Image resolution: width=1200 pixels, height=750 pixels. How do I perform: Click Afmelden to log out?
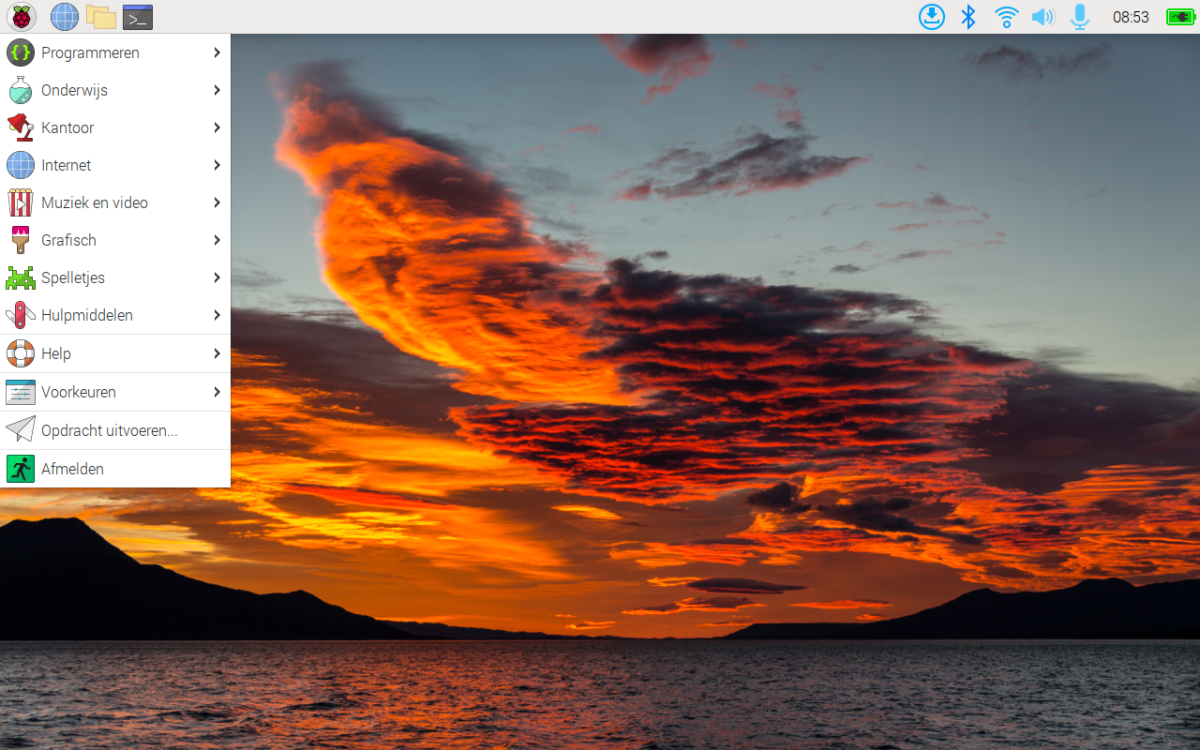(x=72, y=469)
